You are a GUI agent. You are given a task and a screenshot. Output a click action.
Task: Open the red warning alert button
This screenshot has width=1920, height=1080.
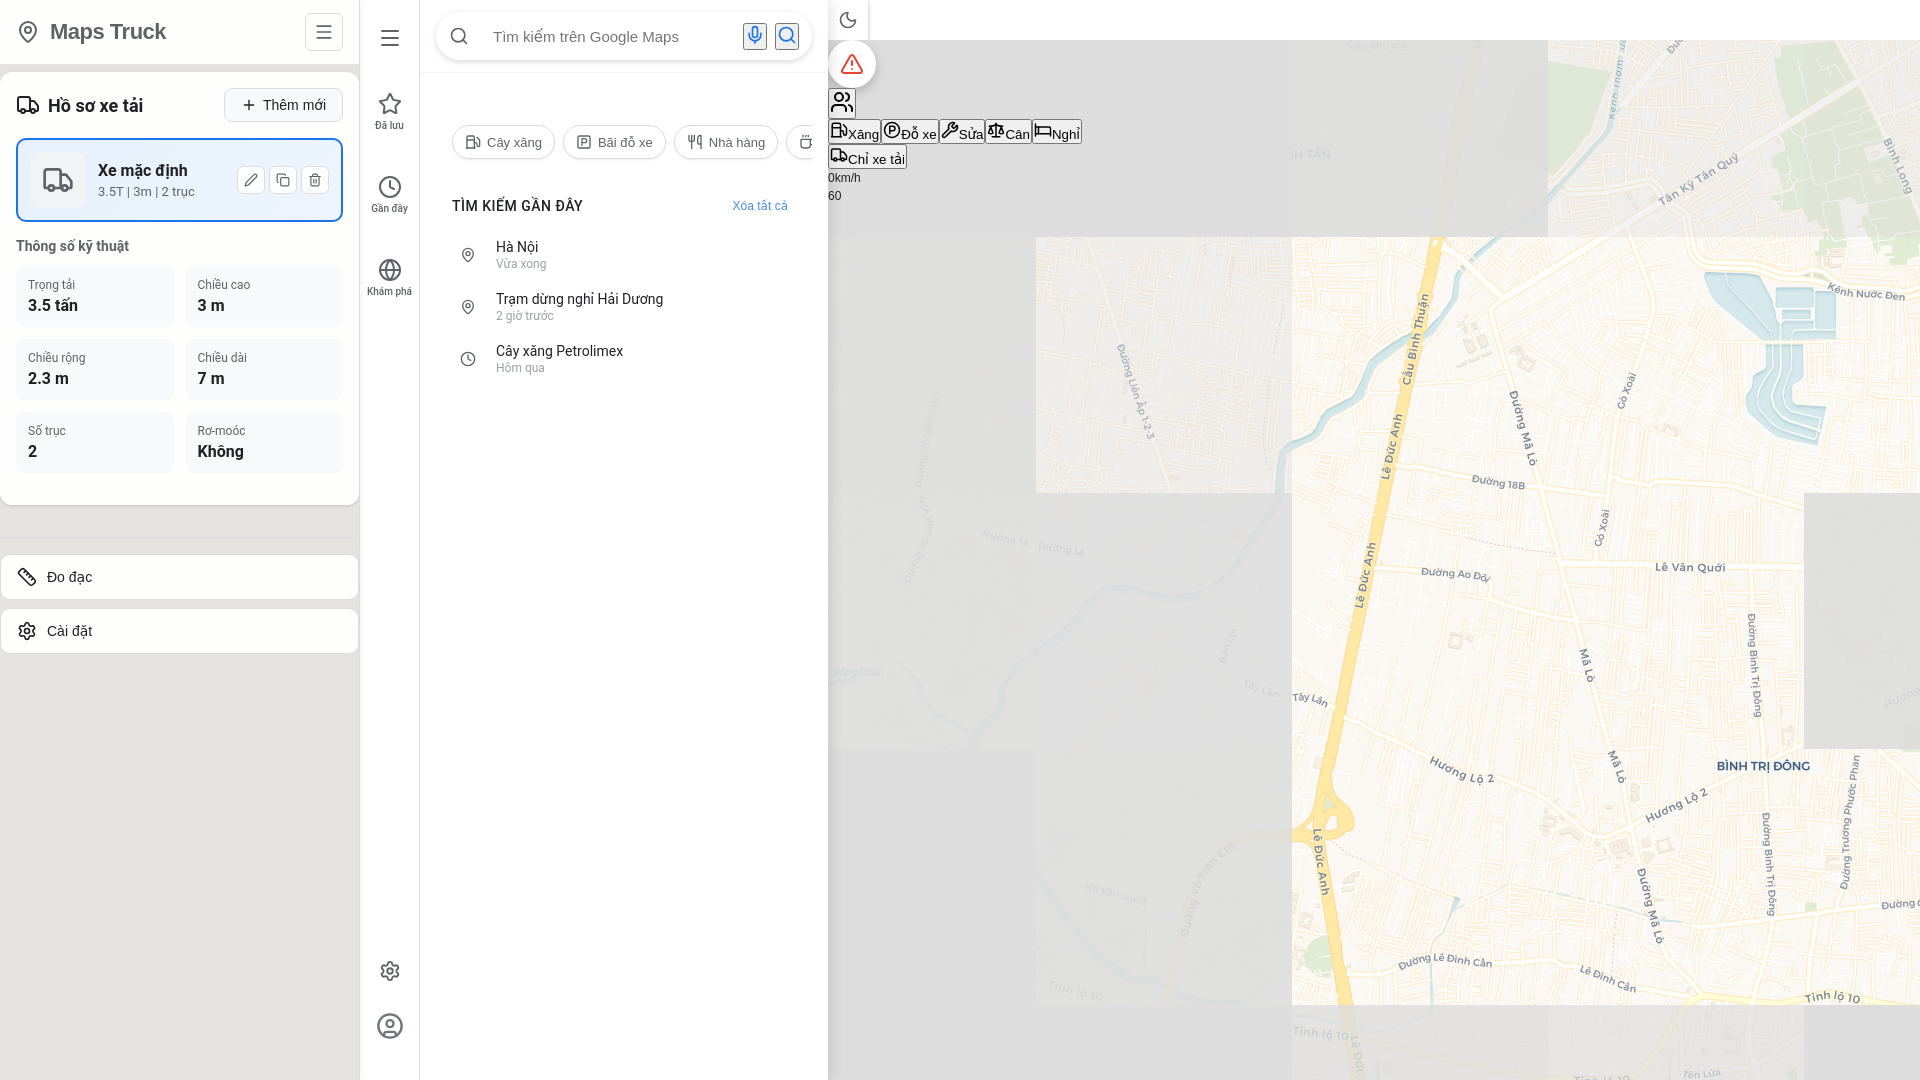[x=852, y=64]
